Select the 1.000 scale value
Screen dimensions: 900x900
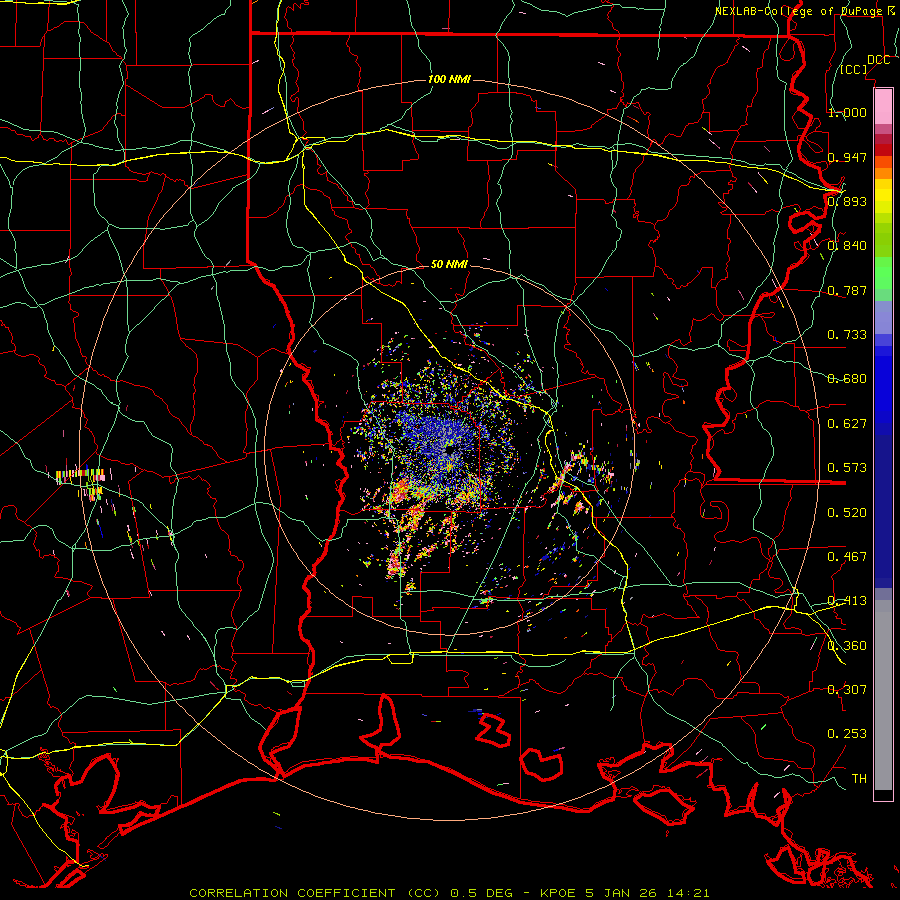point(847,112)
